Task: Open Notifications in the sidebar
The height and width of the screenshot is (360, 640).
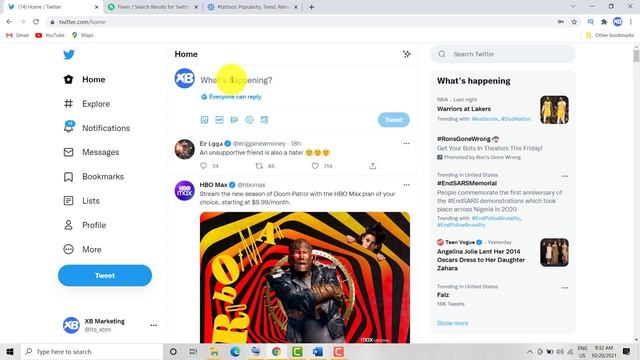Action: tap(97, 128)
